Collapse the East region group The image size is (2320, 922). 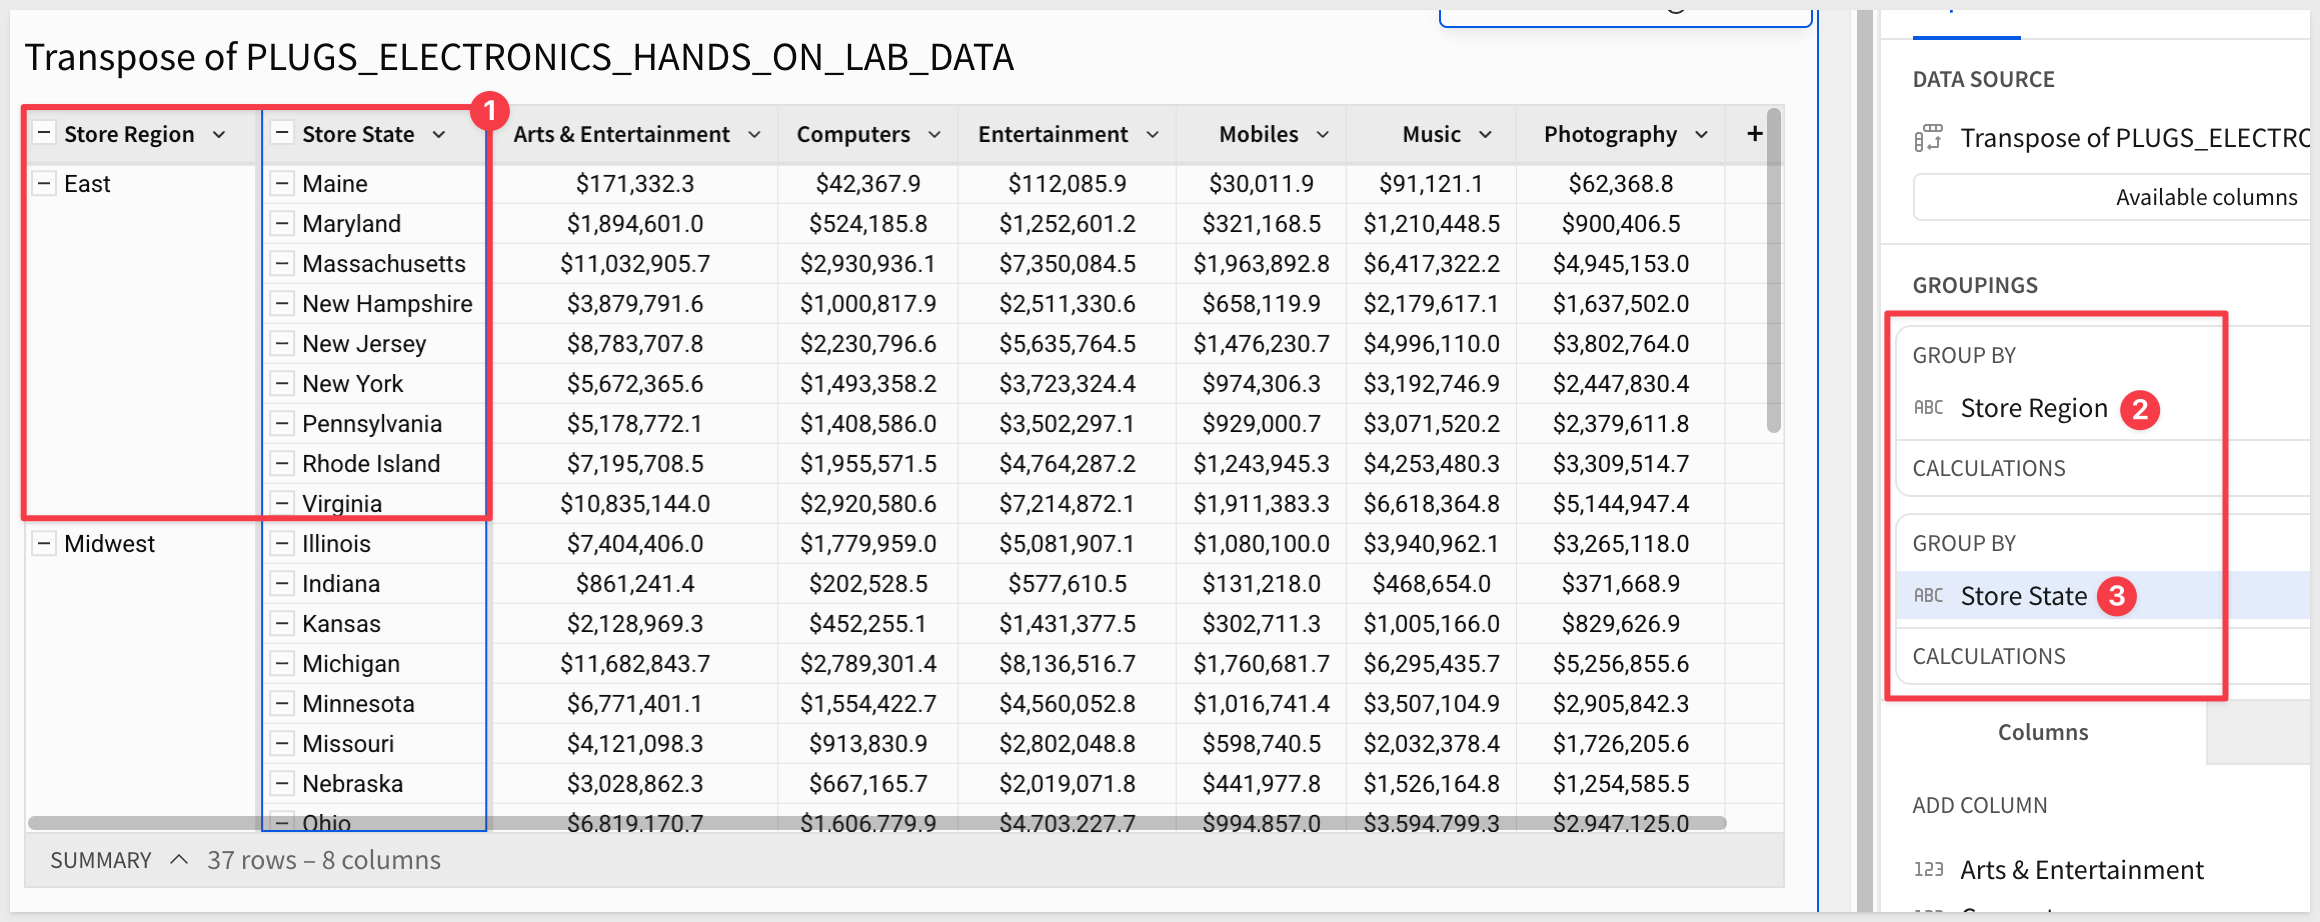(44, 183)
